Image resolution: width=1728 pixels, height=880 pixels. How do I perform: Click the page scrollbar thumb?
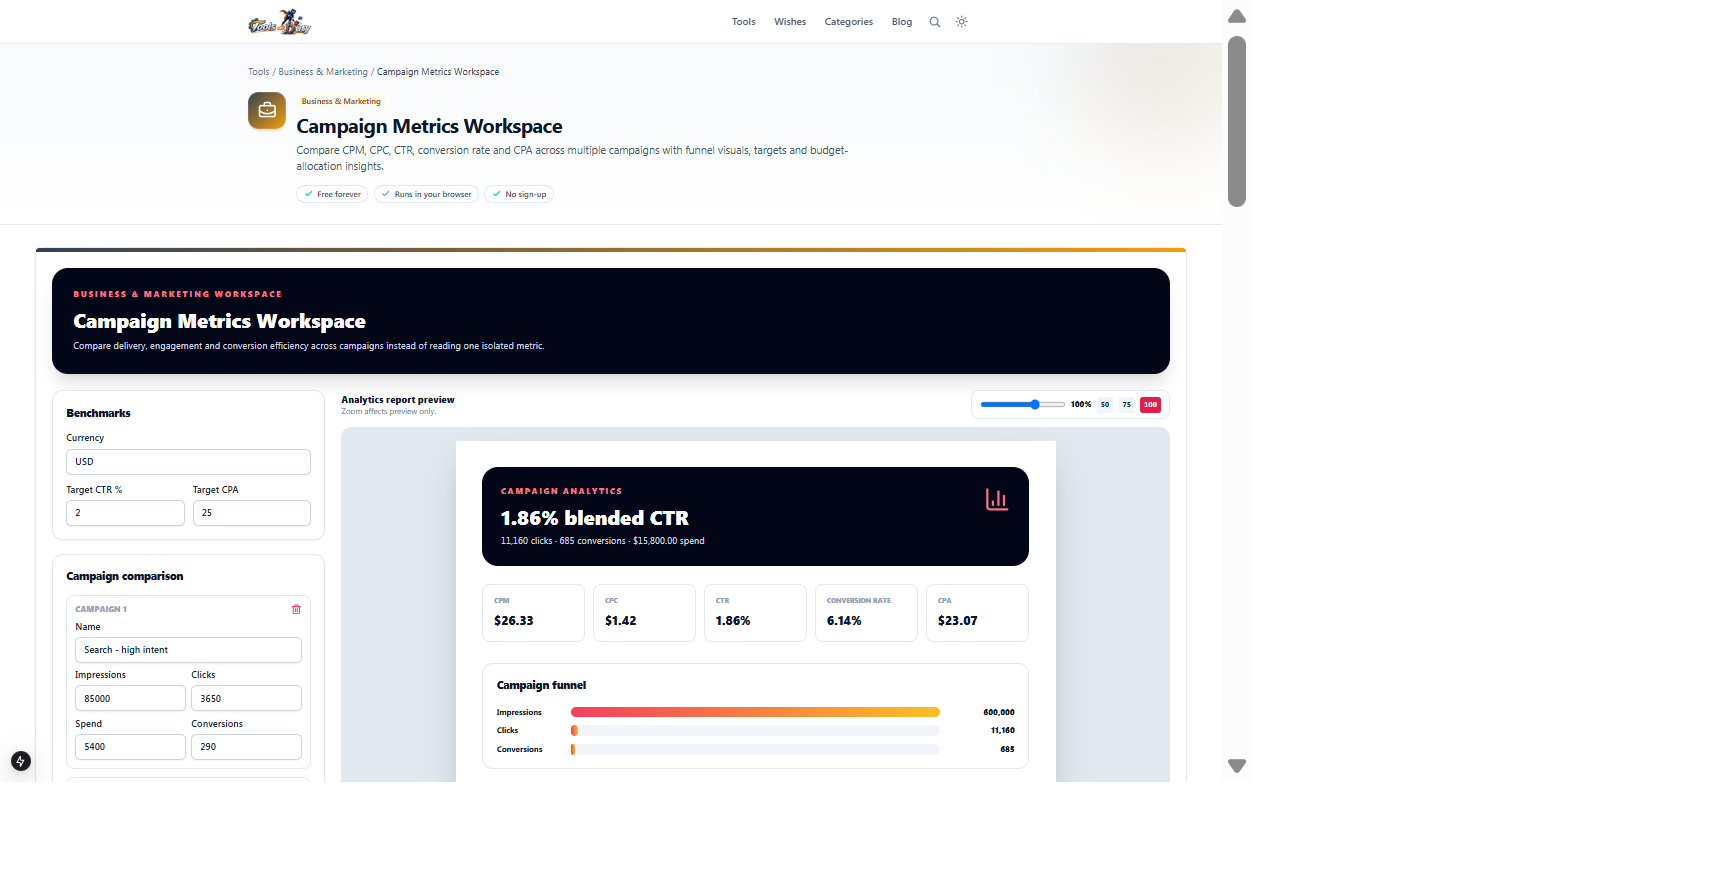[1237, 121]
